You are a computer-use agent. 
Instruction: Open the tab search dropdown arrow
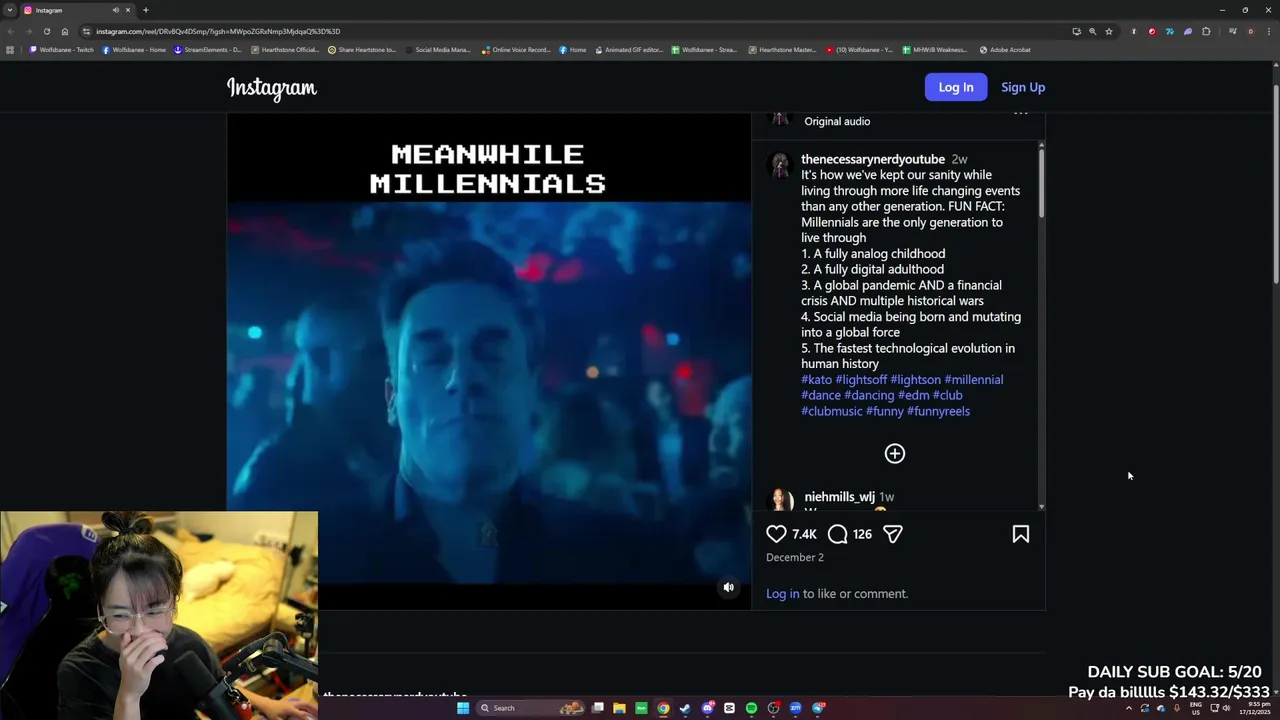(10, 10)
